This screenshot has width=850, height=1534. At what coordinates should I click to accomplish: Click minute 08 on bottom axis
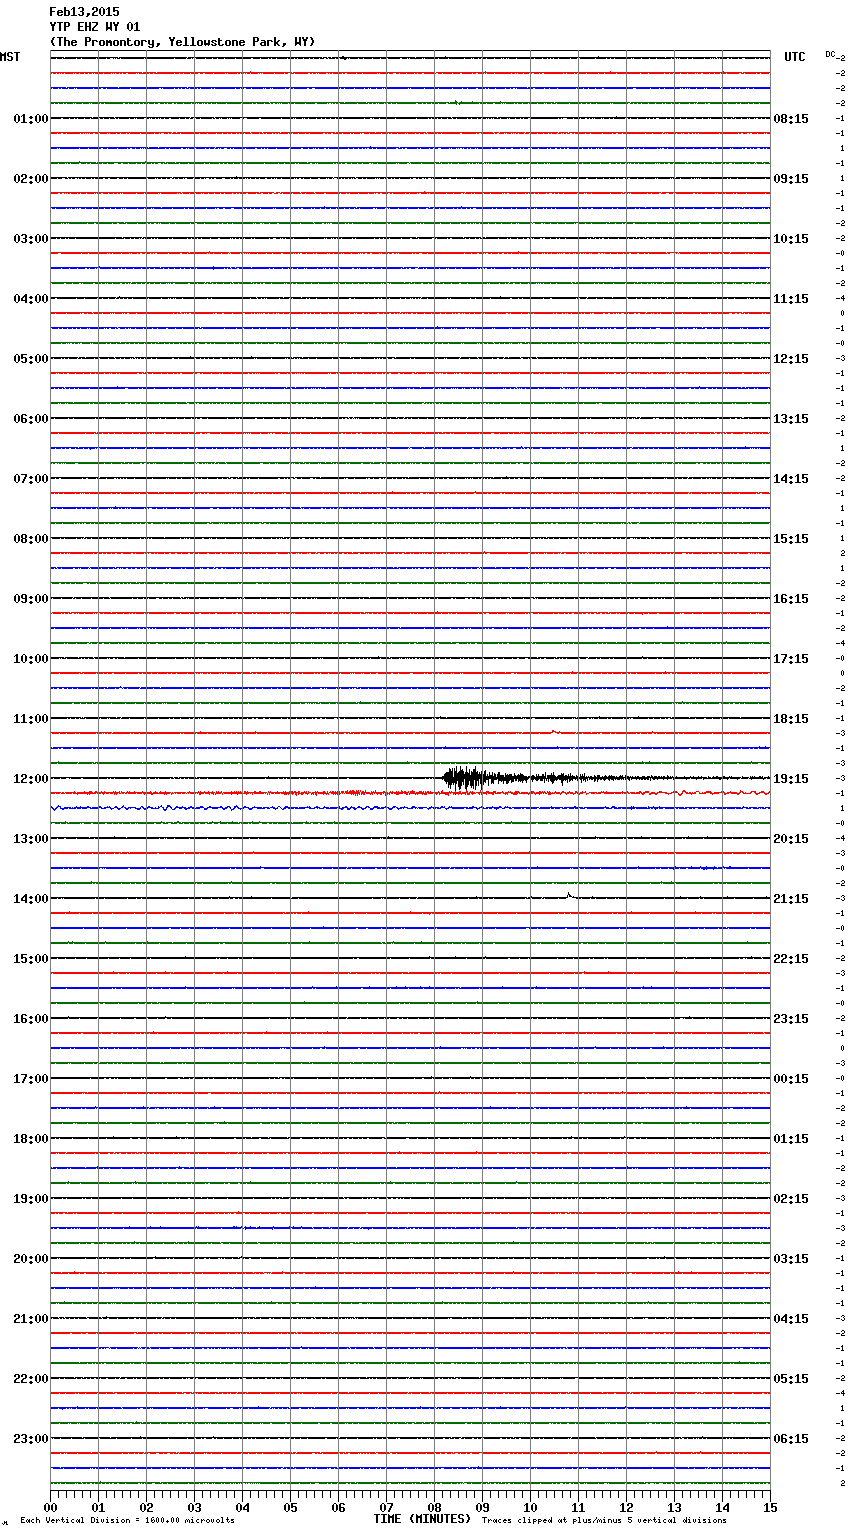pos(434,1507)
